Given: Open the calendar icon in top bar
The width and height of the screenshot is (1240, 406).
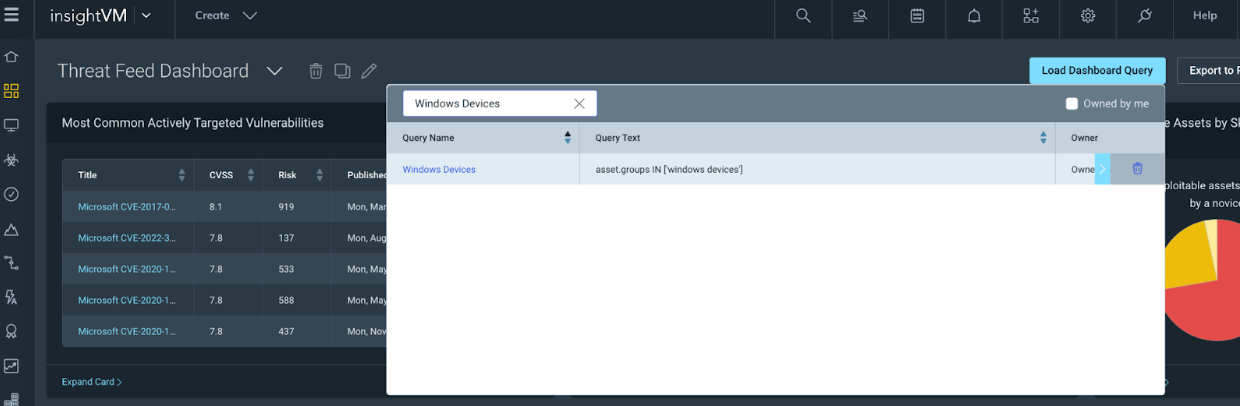Looking at the screenshot, I should [917, 16].
